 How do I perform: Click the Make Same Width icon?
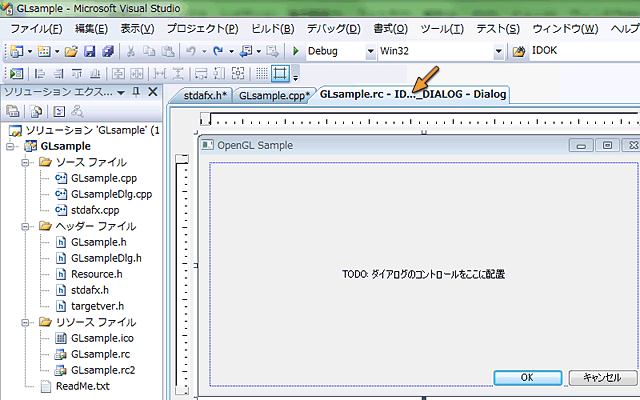(201, 74)
